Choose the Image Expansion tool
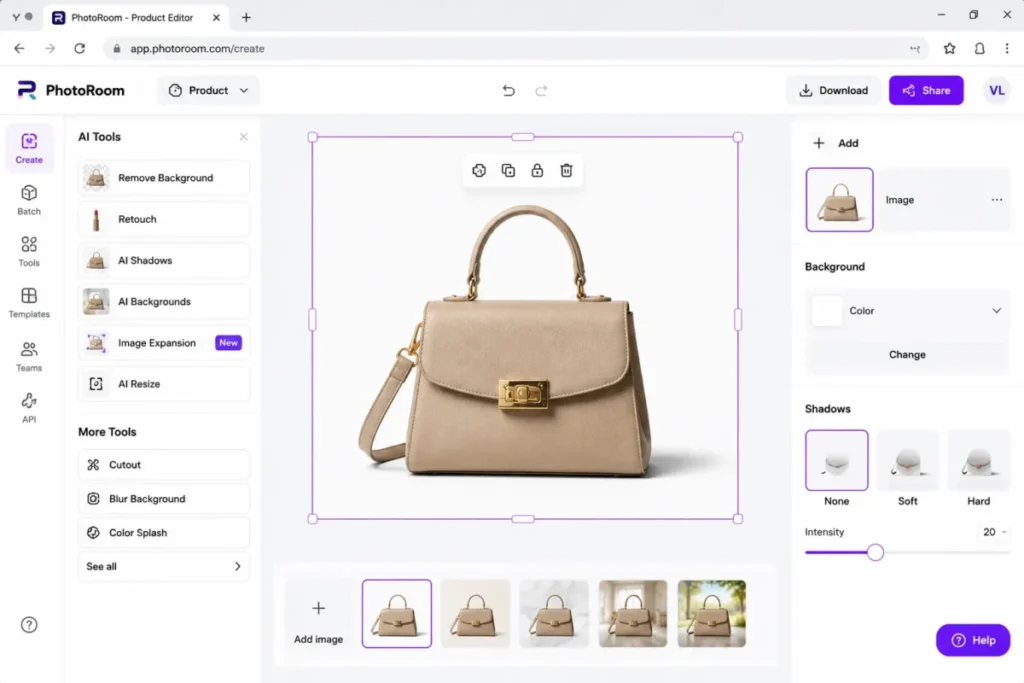Screen dimensions: 1024x683 [164, 342]
